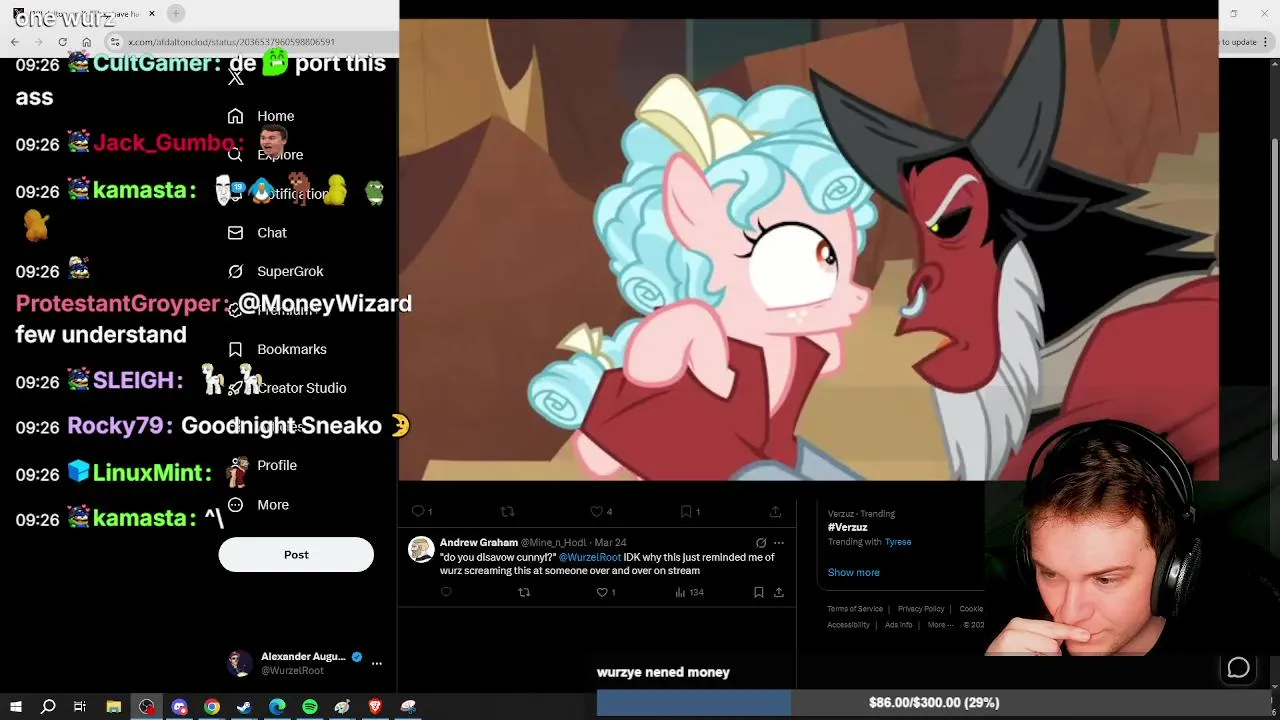Open account switcher dots beside @WurzelRoot

[x=377, y=663]
